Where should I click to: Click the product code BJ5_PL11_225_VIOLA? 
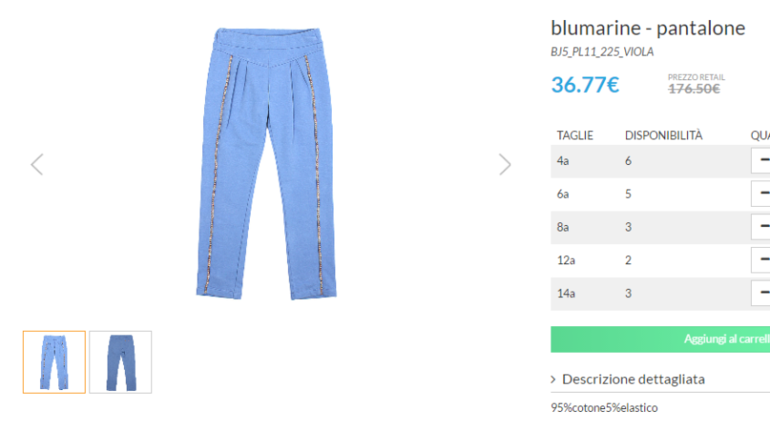(602, 52)
